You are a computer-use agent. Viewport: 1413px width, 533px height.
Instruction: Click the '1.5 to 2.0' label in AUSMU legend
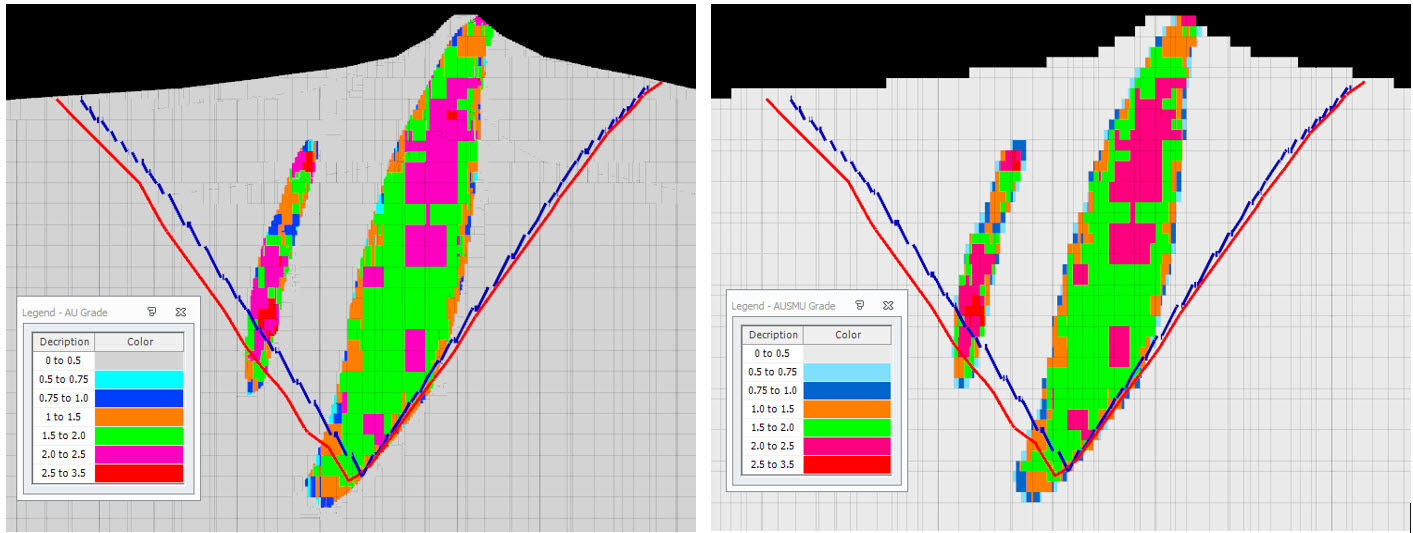point(773,428)
